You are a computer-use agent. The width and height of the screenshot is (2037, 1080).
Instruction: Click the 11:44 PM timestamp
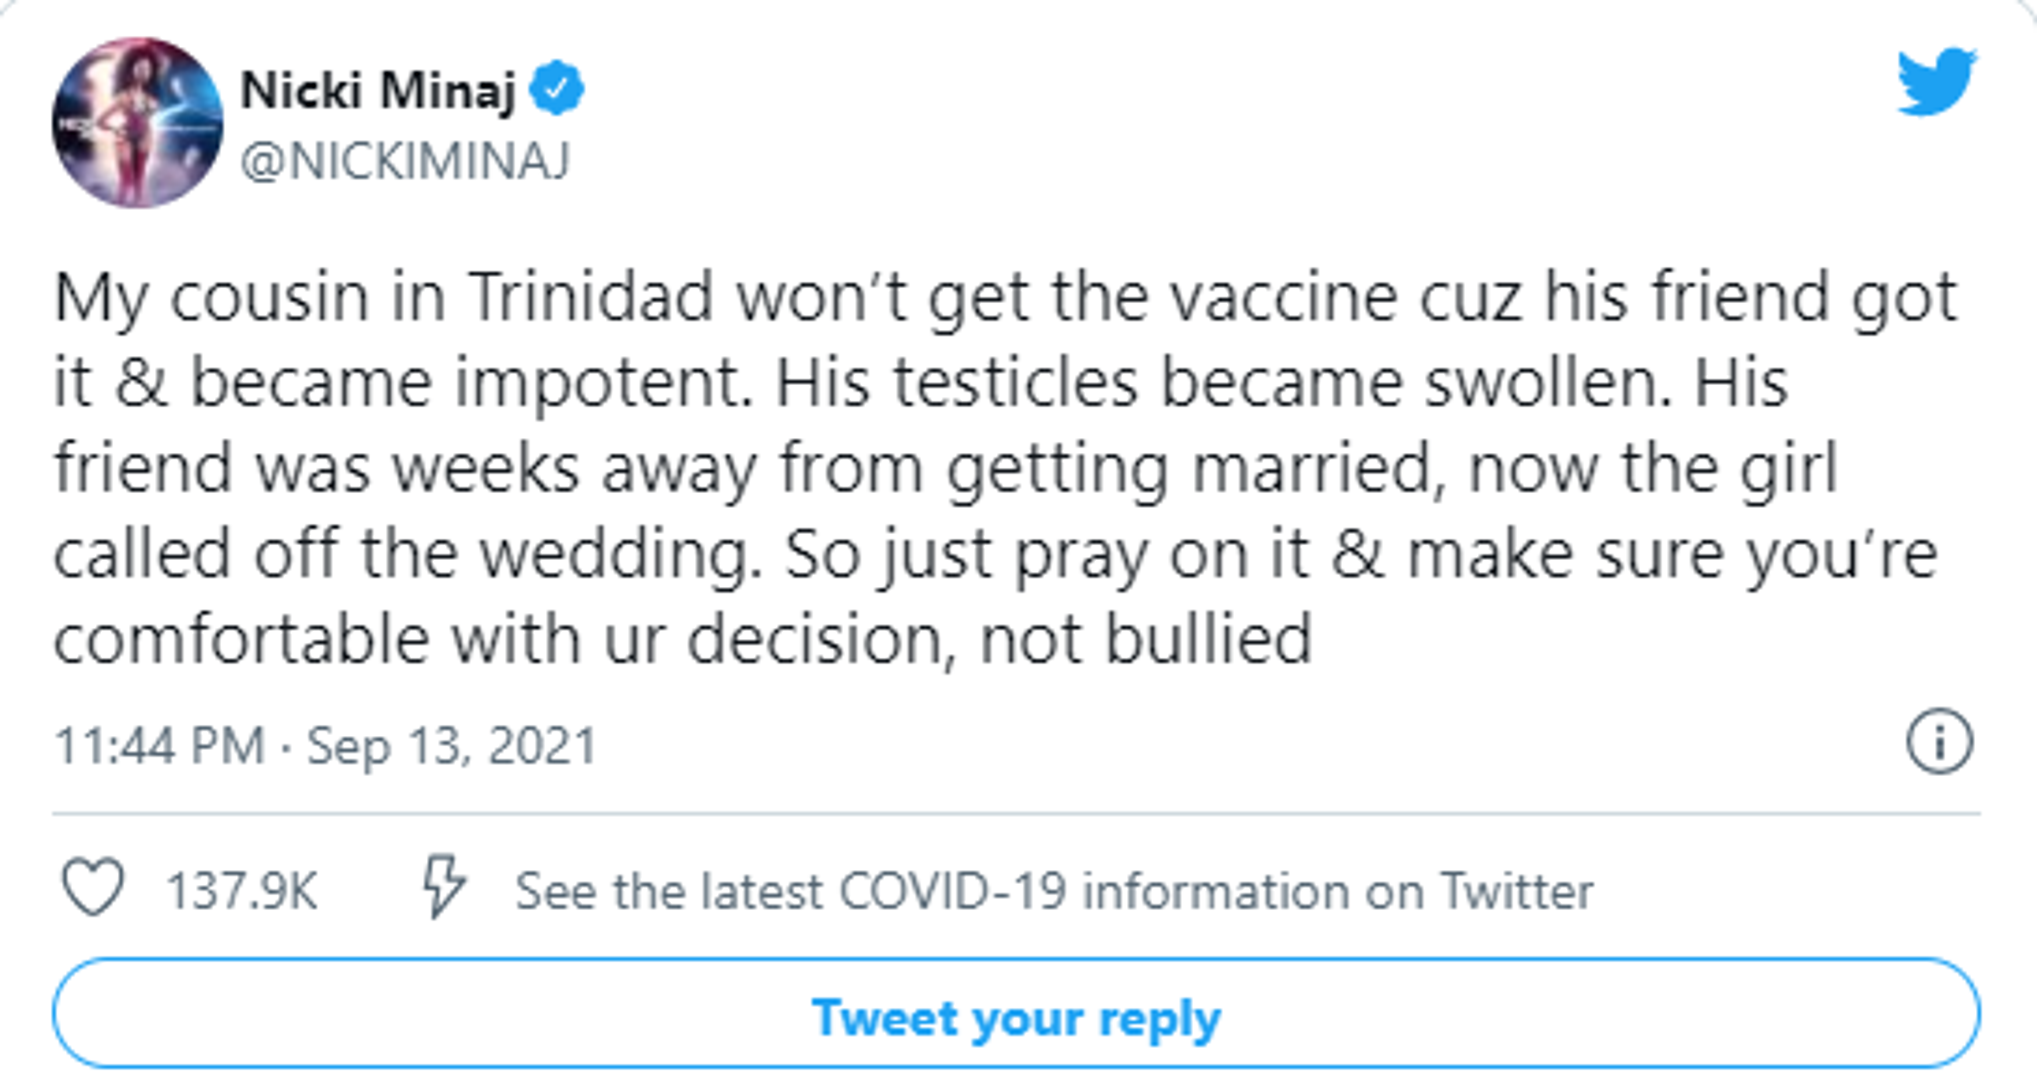(159, 746)
